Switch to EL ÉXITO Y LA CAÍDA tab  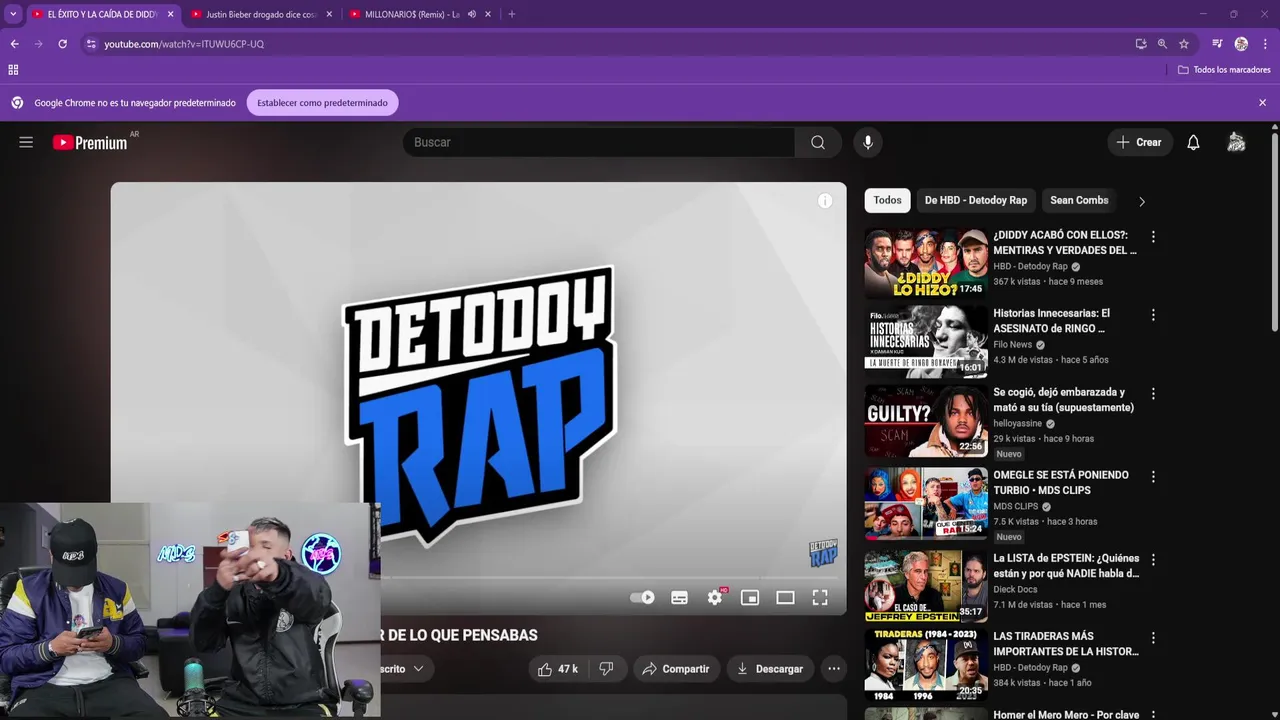point(103,14)
